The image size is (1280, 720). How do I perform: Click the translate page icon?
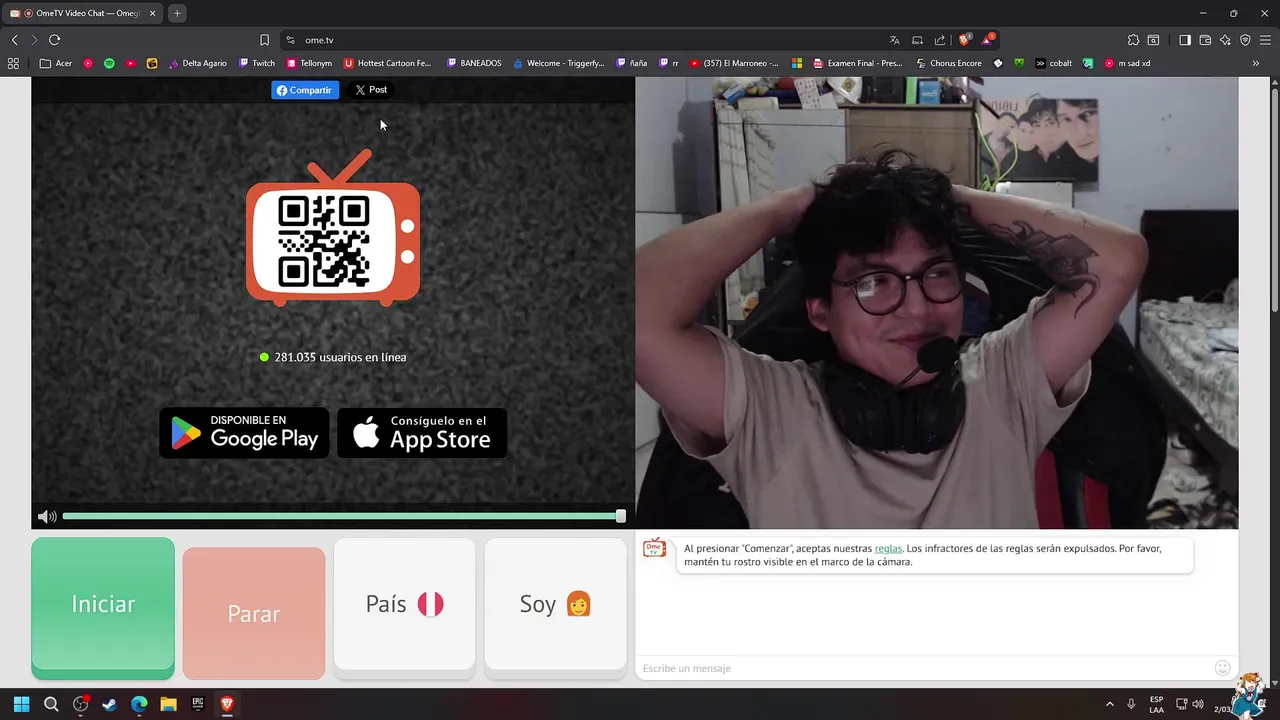pos(894,40)
